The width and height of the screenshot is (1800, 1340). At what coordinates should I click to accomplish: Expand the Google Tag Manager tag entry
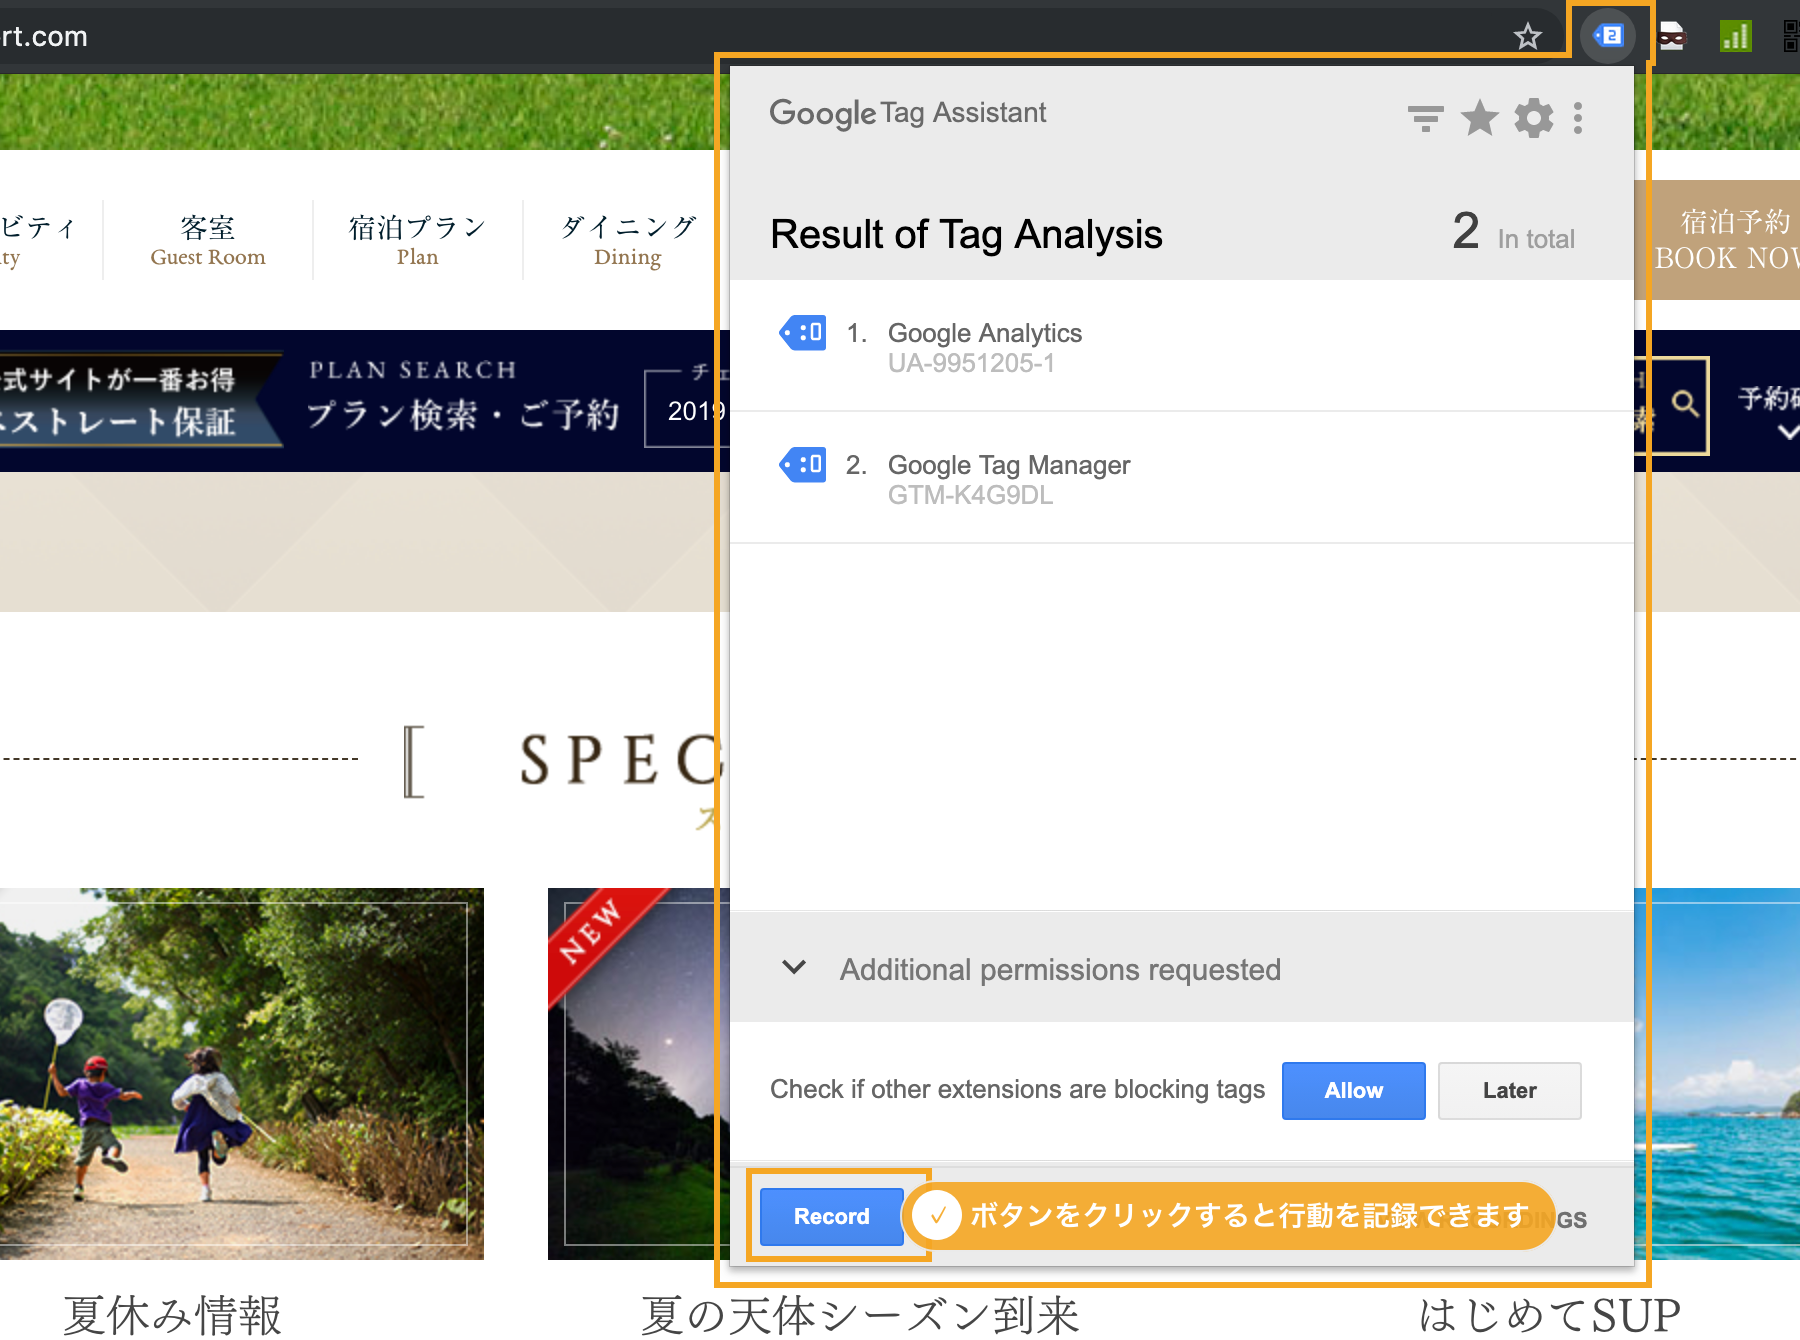pyautogui.click(x=1008, y=478)
